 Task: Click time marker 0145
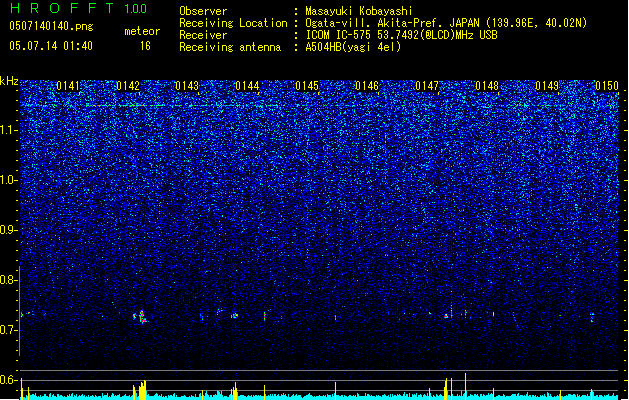(x=307, y=86)
